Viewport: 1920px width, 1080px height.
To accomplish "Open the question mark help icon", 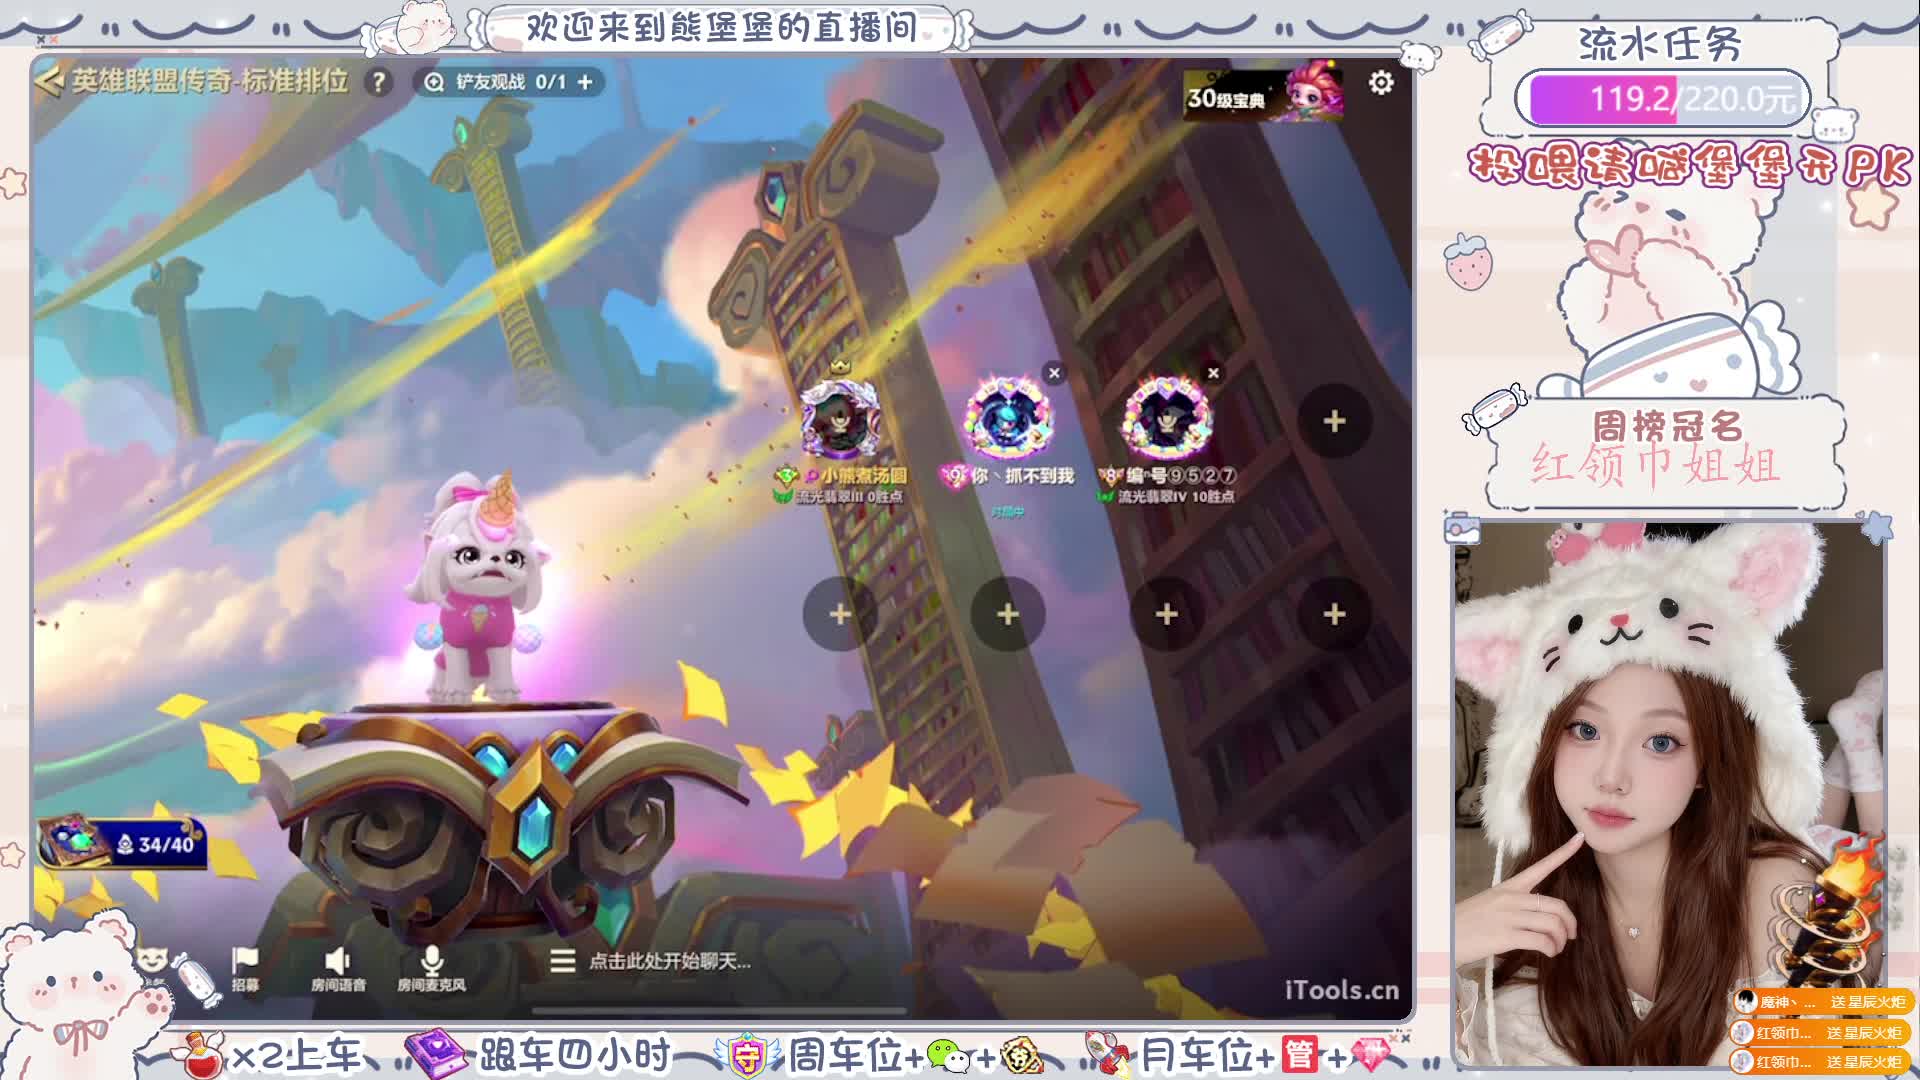I will [378, 82].
